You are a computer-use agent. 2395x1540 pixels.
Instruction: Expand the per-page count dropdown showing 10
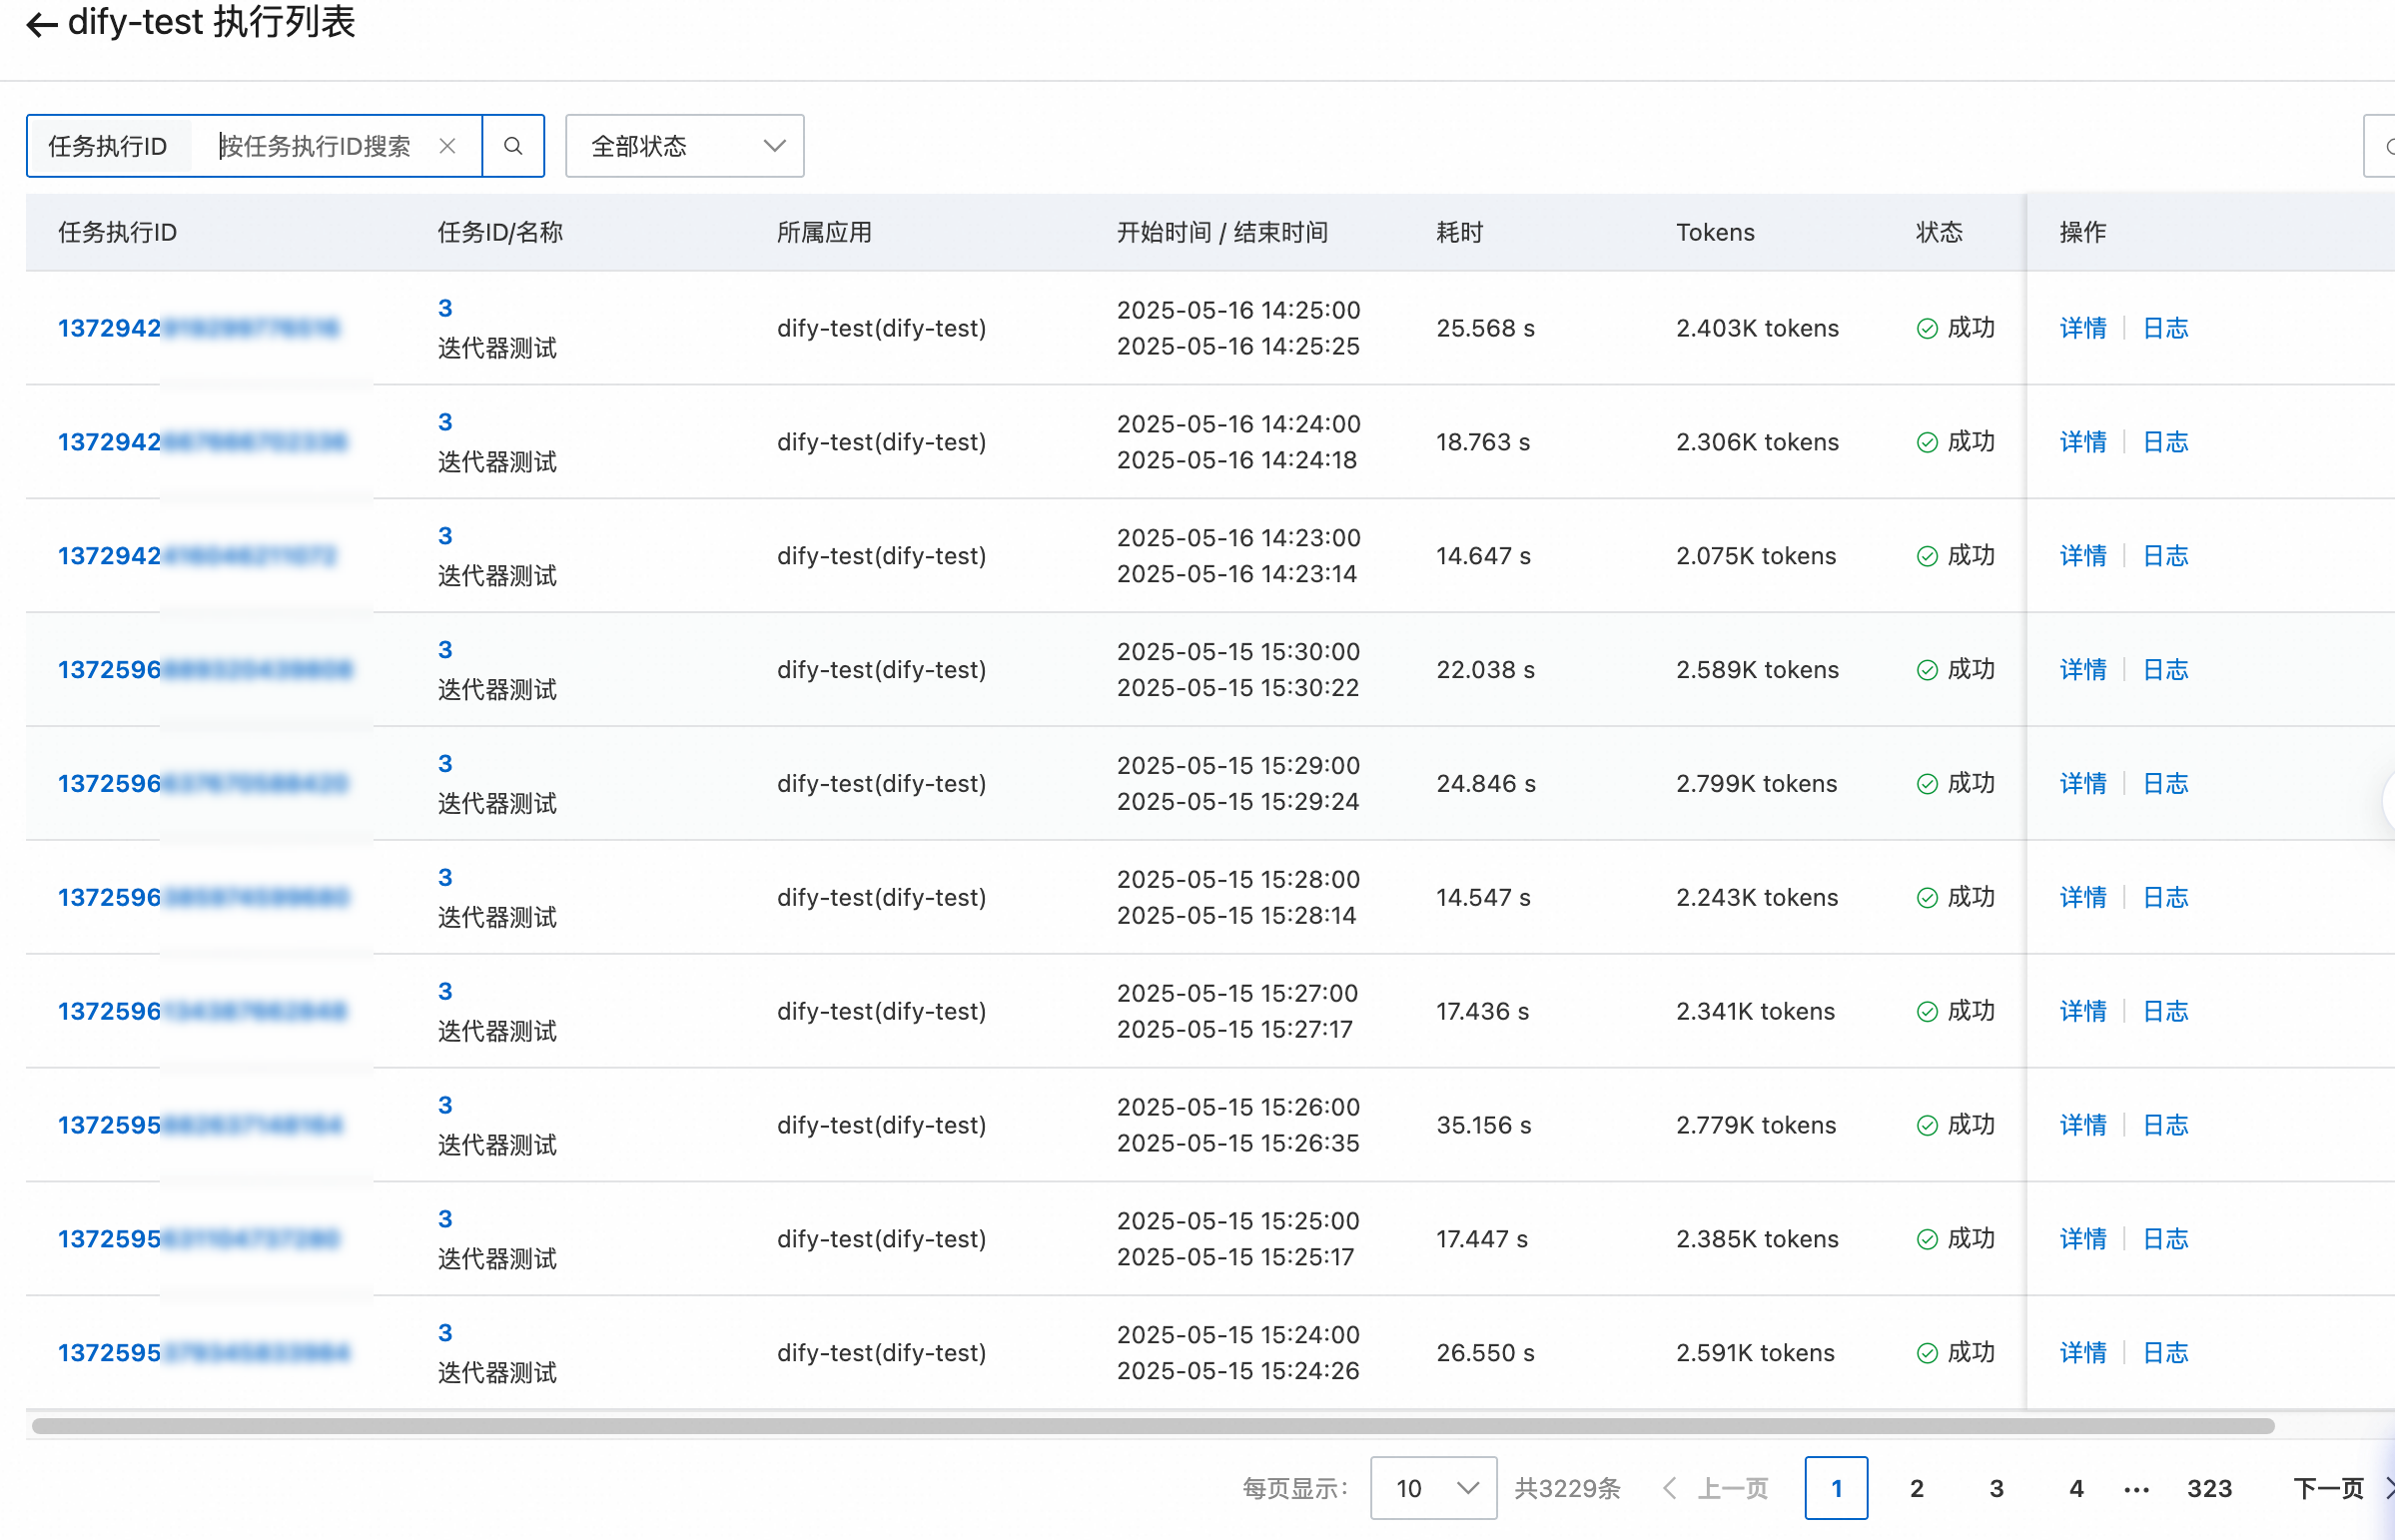[x=1432, y=1488]
